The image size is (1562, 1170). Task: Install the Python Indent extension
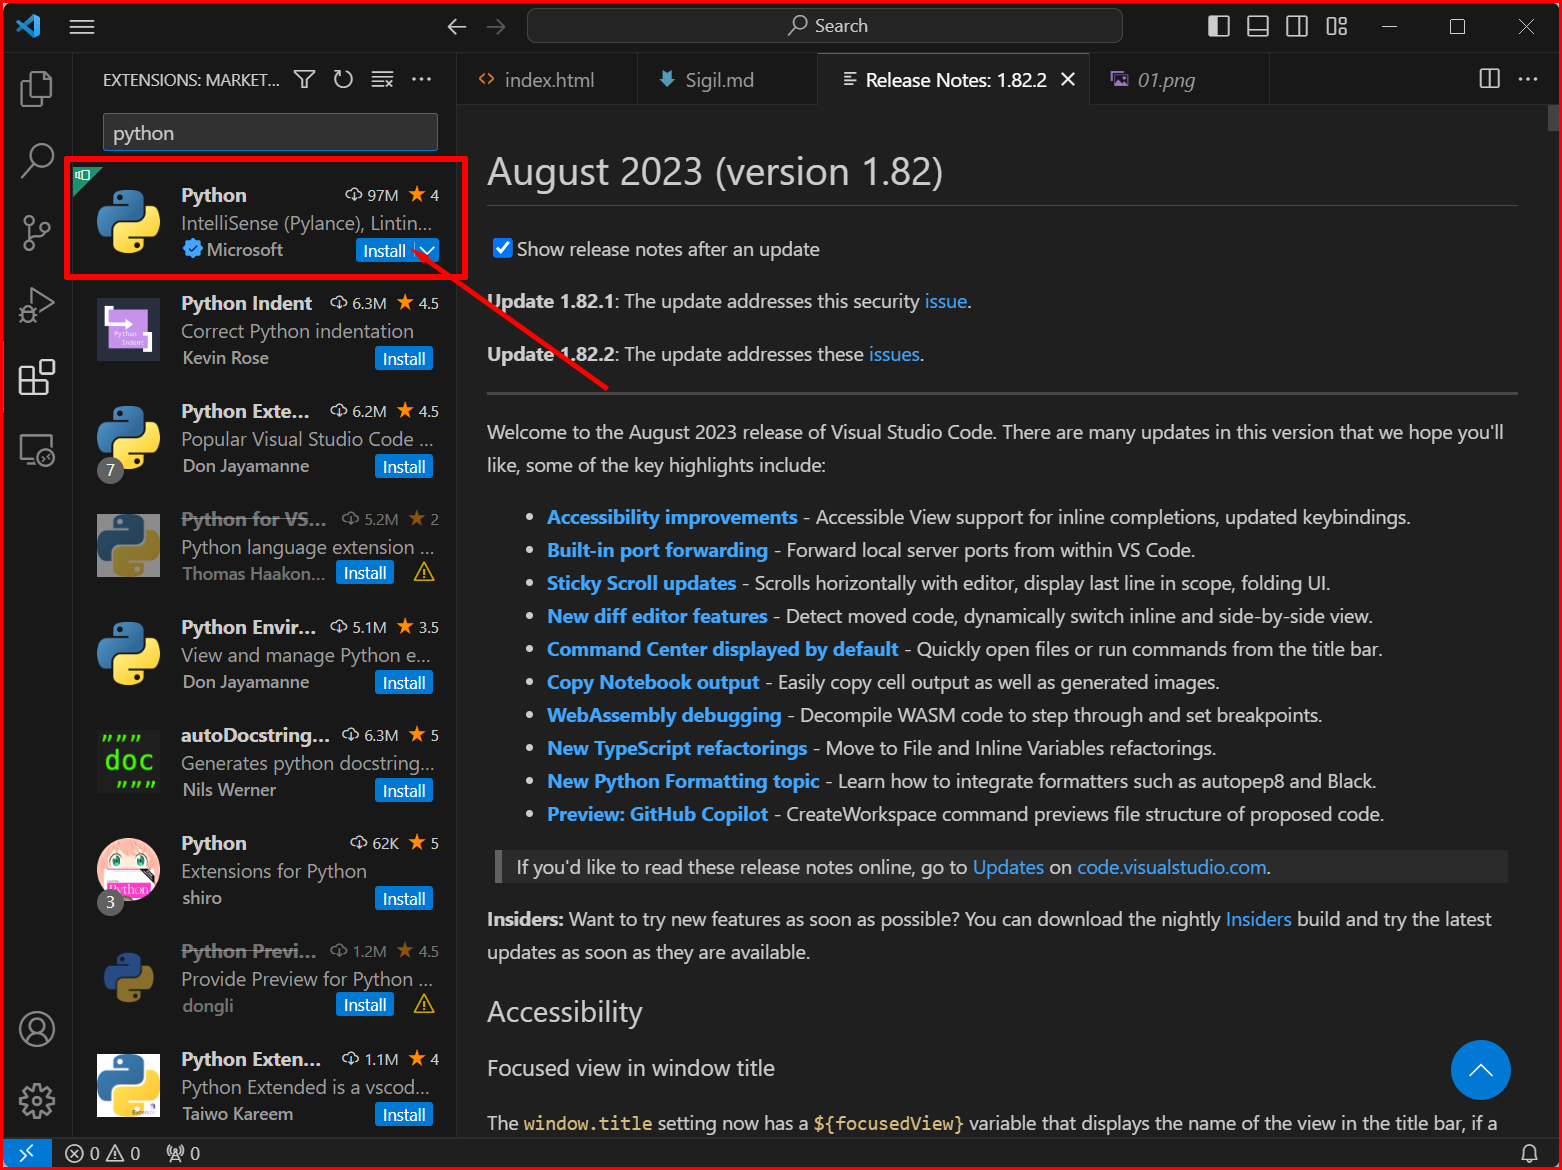click(x=404, y=359)
